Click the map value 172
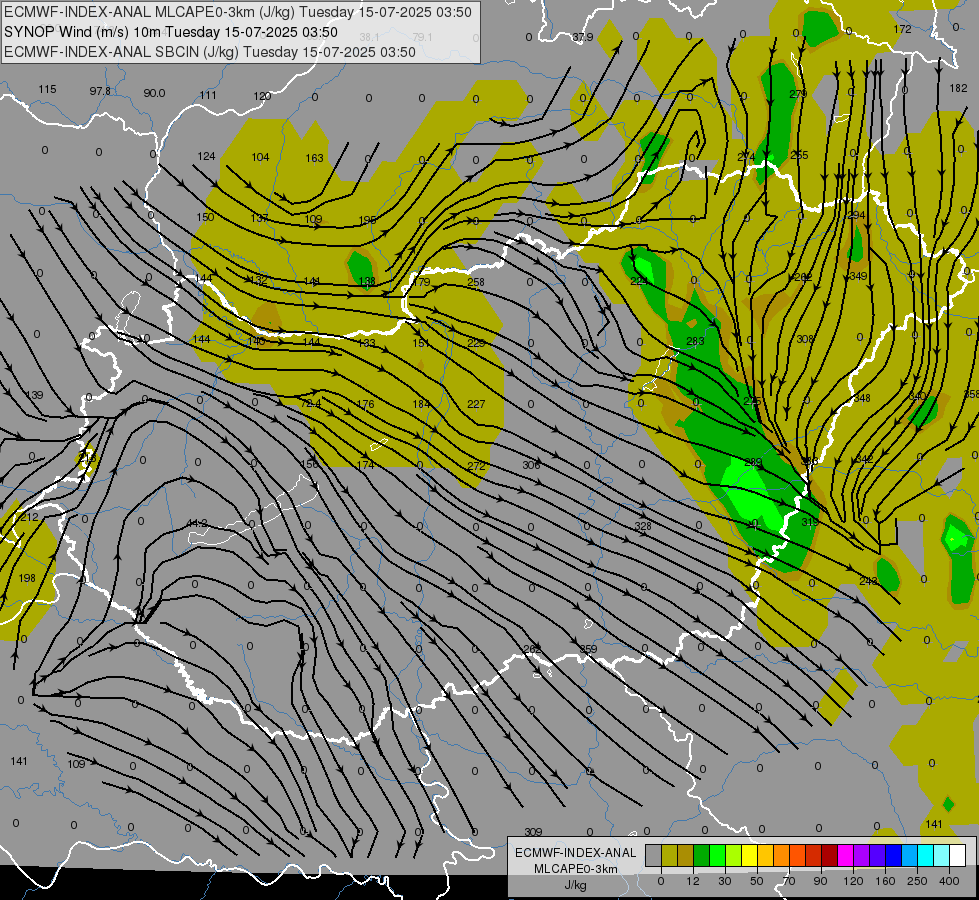This screenshot has height=900, width=979. (902, 29)
